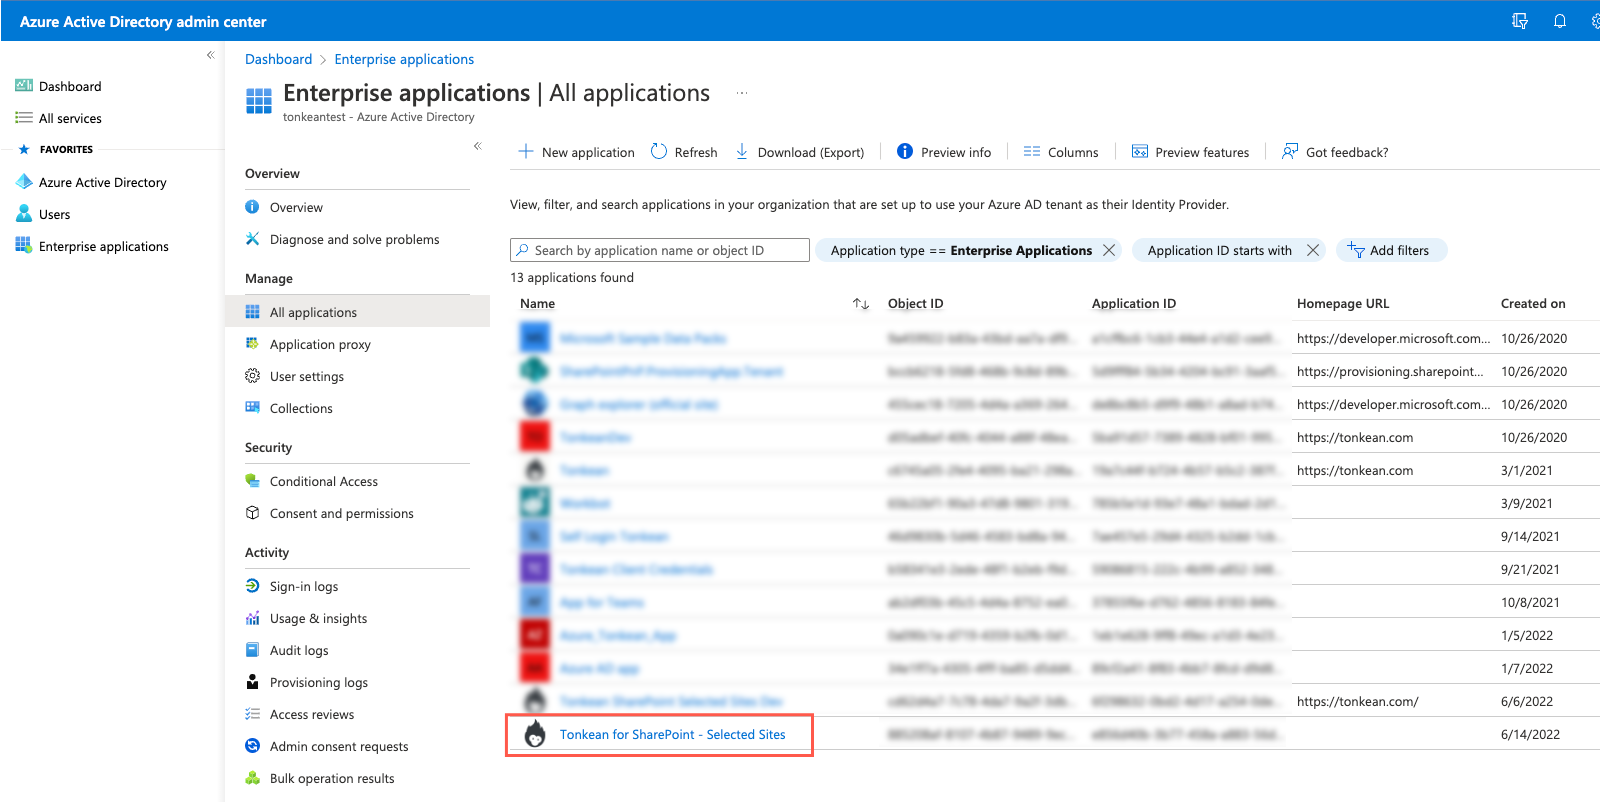Click Got feedback?
This screenshot has width=1600, height=802.
(1335, 152)
